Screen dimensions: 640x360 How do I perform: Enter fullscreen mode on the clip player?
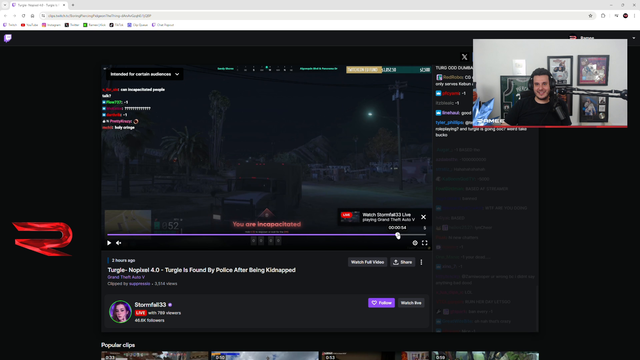[x=424, y=243]
